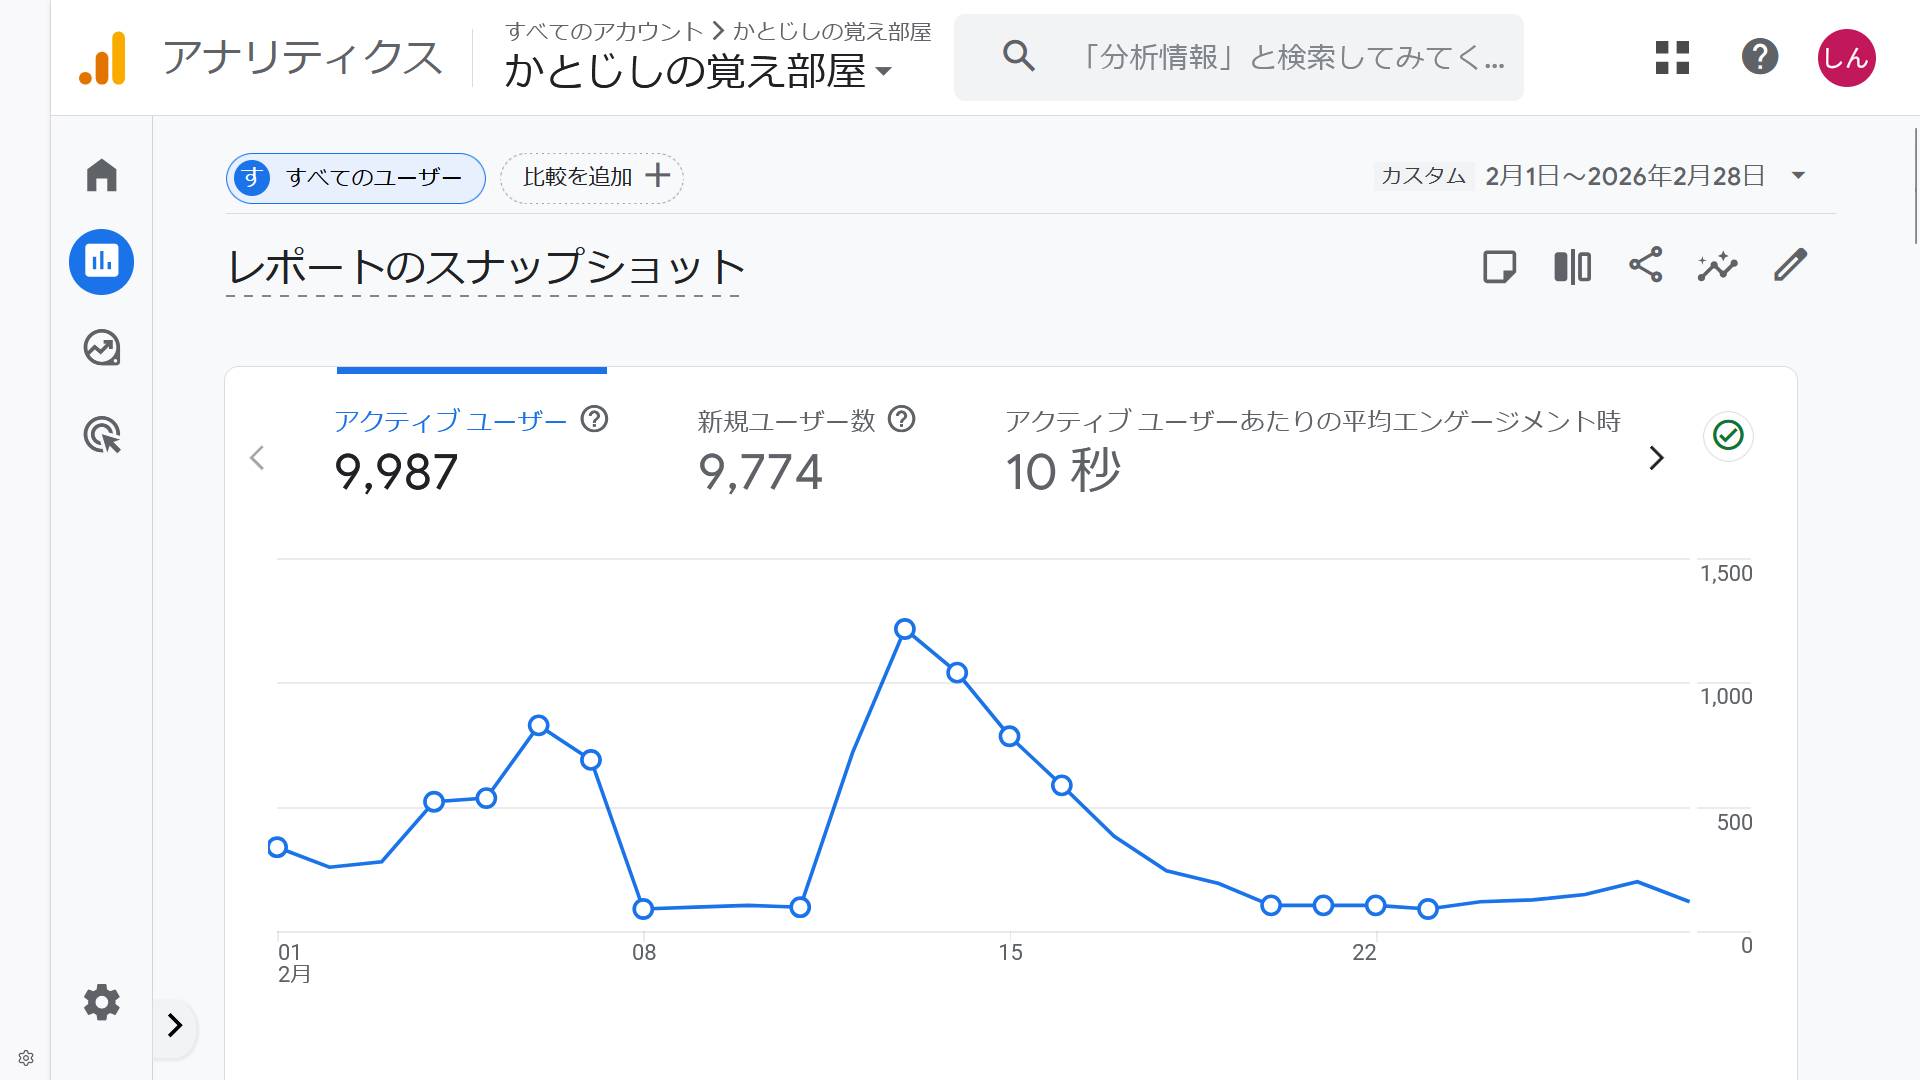Screen dimensions: 1920x1080
Task: Select the Reports icon in the left sidebar
Action: 100,261
